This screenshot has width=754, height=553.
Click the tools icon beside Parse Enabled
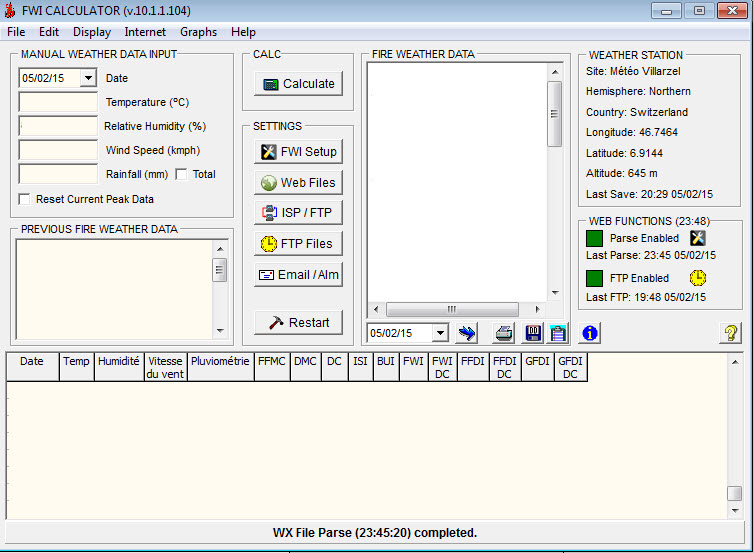[698, 238]
